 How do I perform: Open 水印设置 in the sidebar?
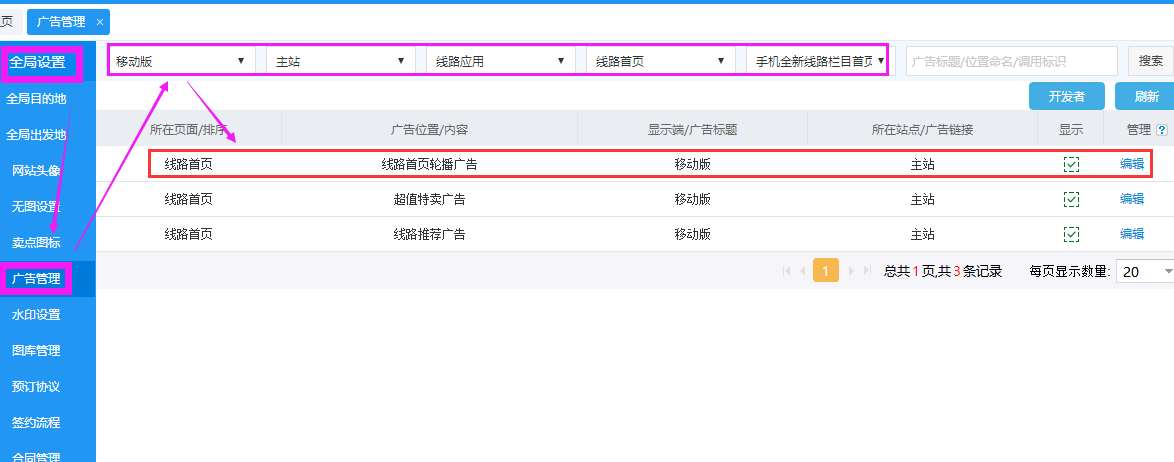tap(36, 315)
